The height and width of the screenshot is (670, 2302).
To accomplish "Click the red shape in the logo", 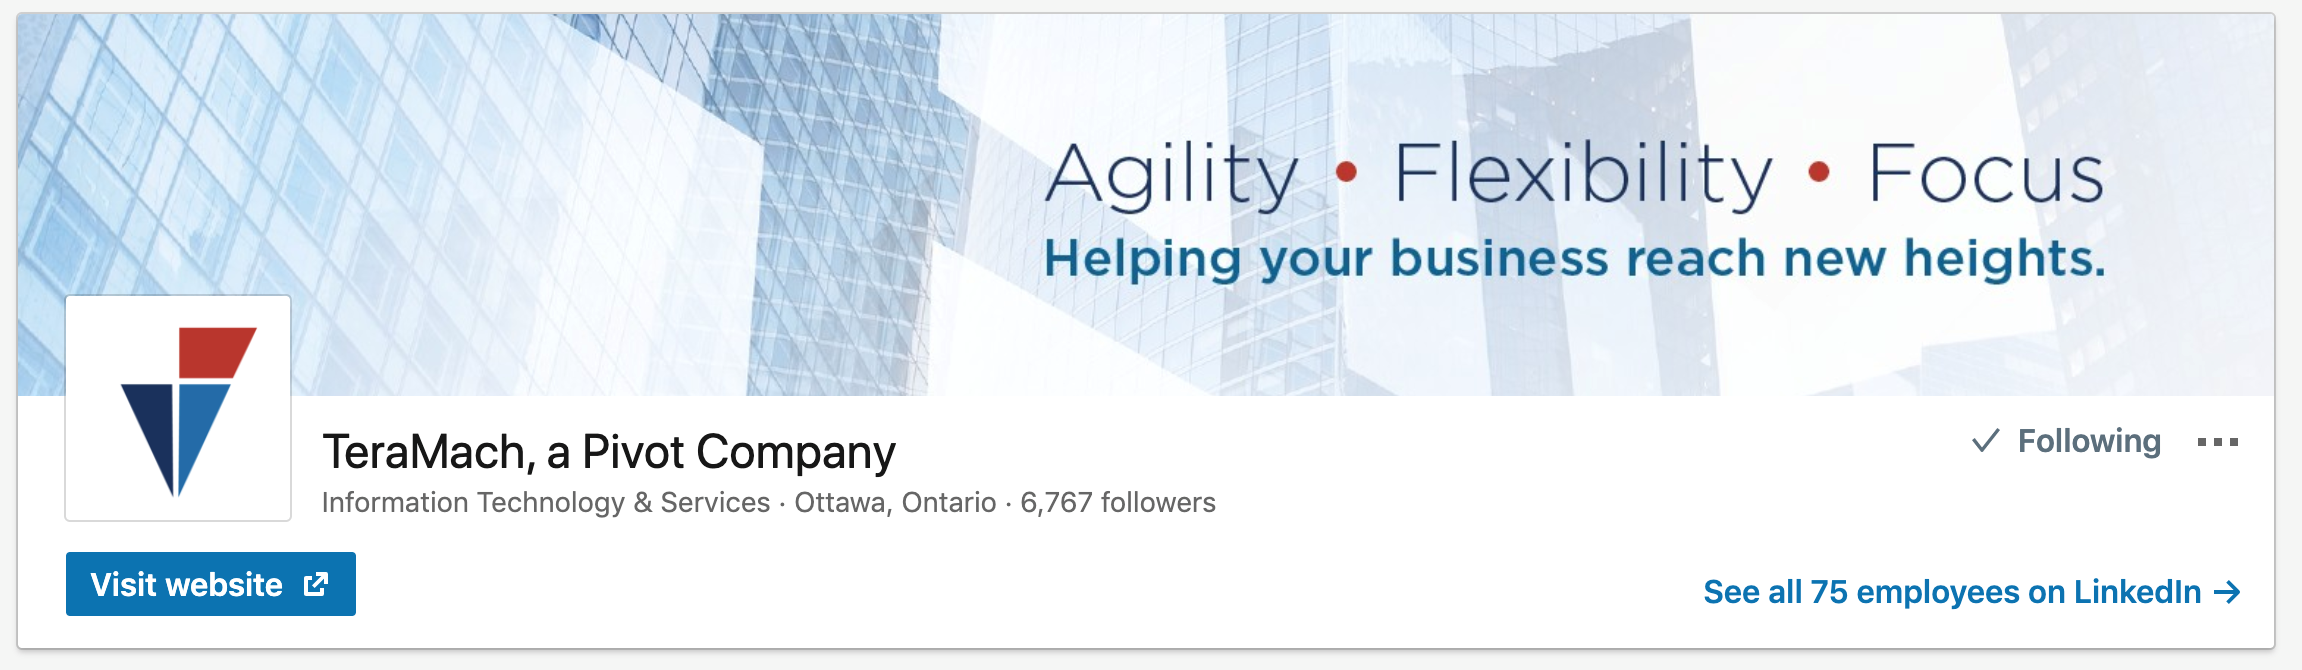I will click(x=214, y=352).
